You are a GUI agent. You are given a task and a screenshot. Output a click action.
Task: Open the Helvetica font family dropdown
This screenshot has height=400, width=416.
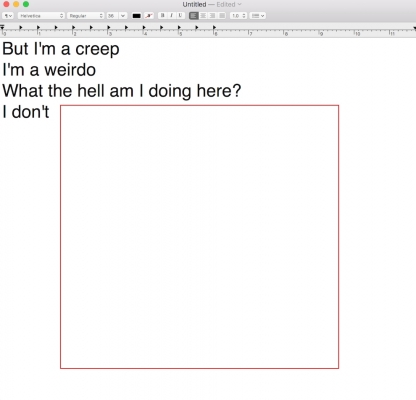point(41,16)
